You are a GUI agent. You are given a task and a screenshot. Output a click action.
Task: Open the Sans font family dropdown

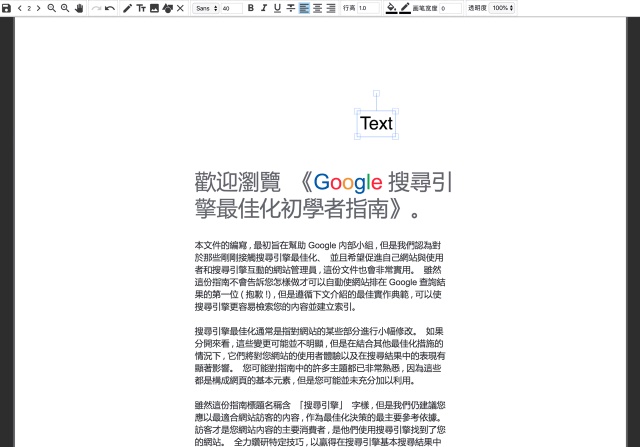tap(206, 8)
